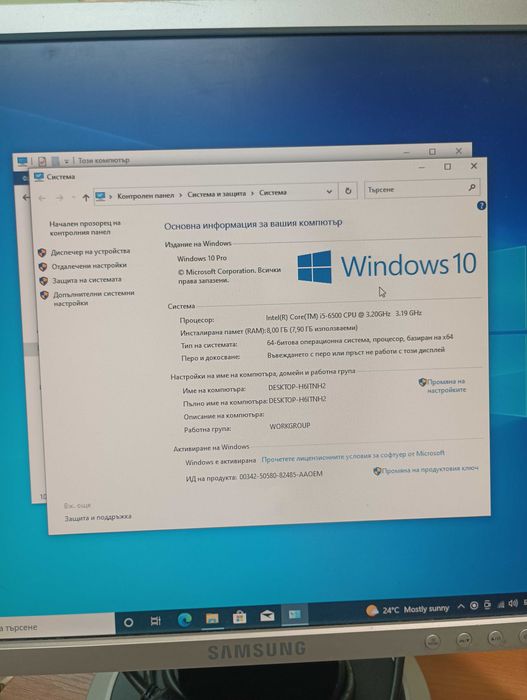Click the Windows 10 logo

[x=387, y=266]
